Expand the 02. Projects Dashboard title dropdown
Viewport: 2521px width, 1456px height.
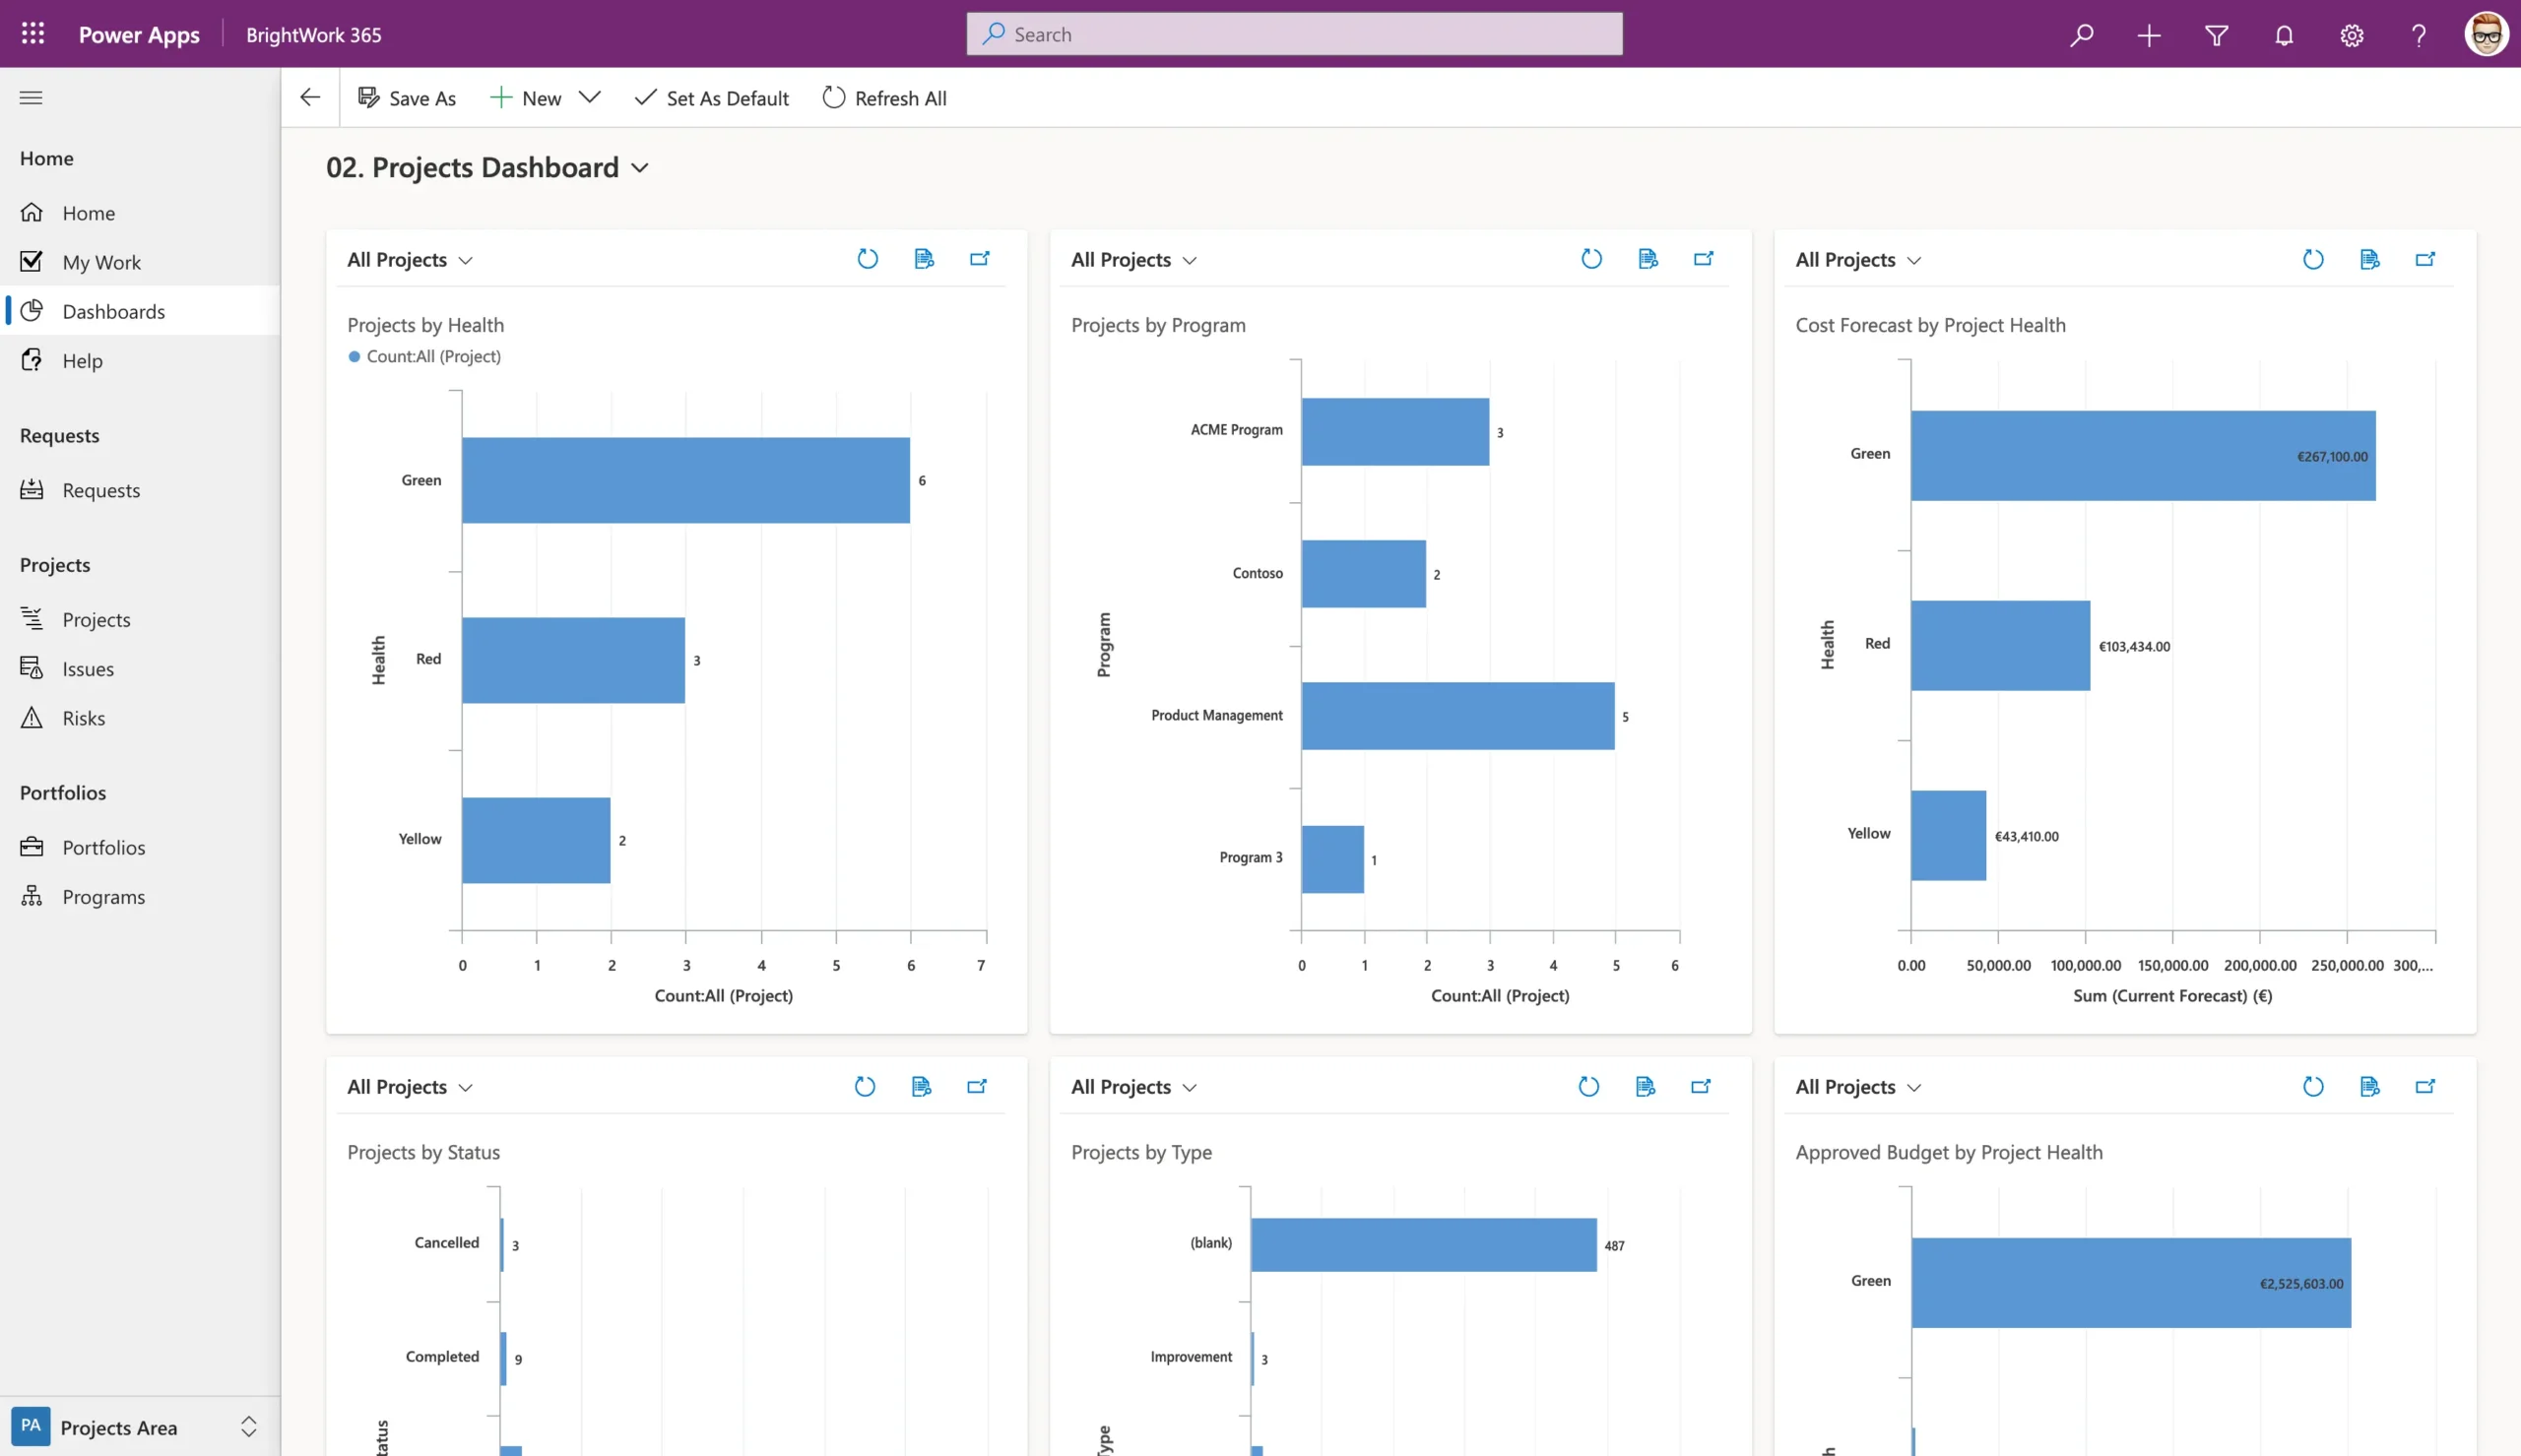pyautogui.click(x=640, y=167)
